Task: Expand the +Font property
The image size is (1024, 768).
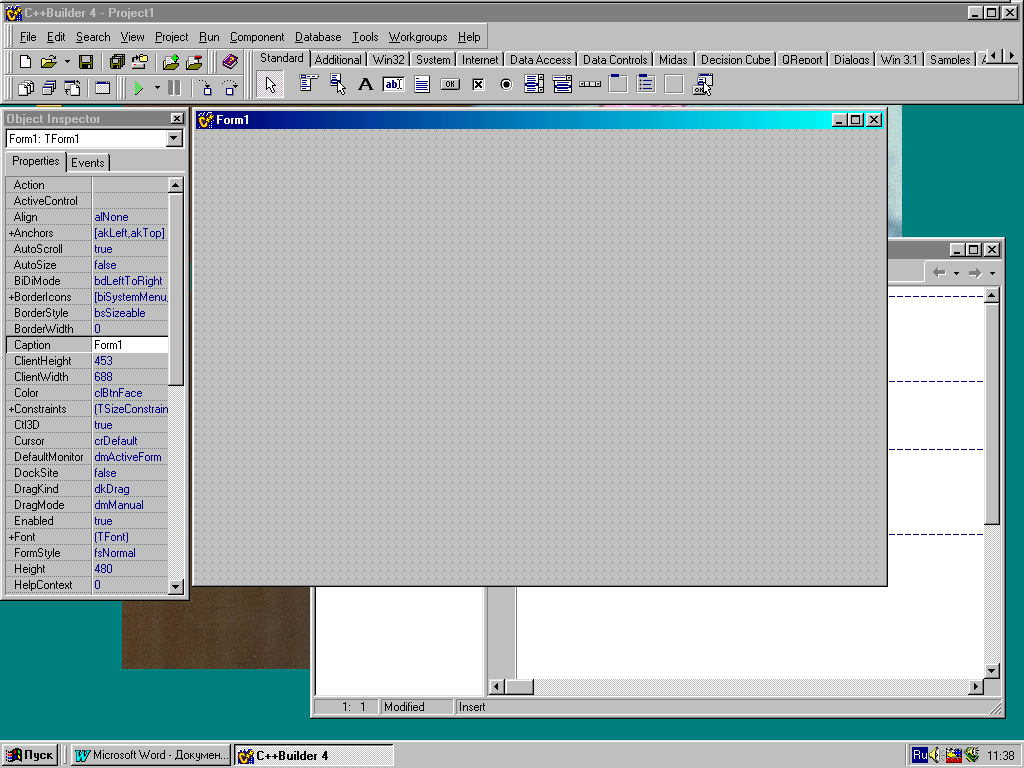Action: [11, 537]
